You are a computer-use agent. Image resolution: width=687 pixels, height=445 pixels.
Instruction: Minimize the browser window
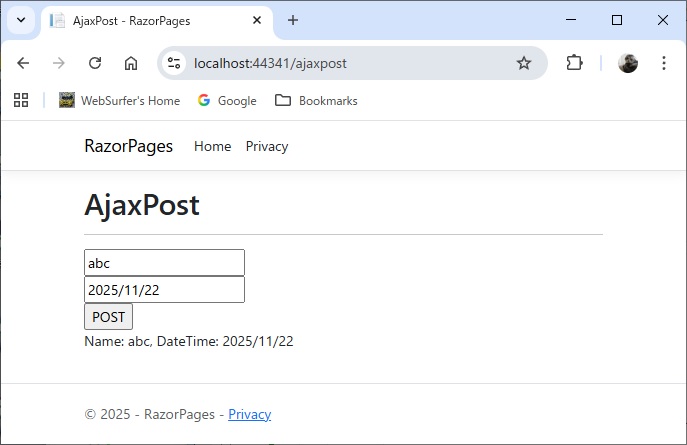[571, 20]
